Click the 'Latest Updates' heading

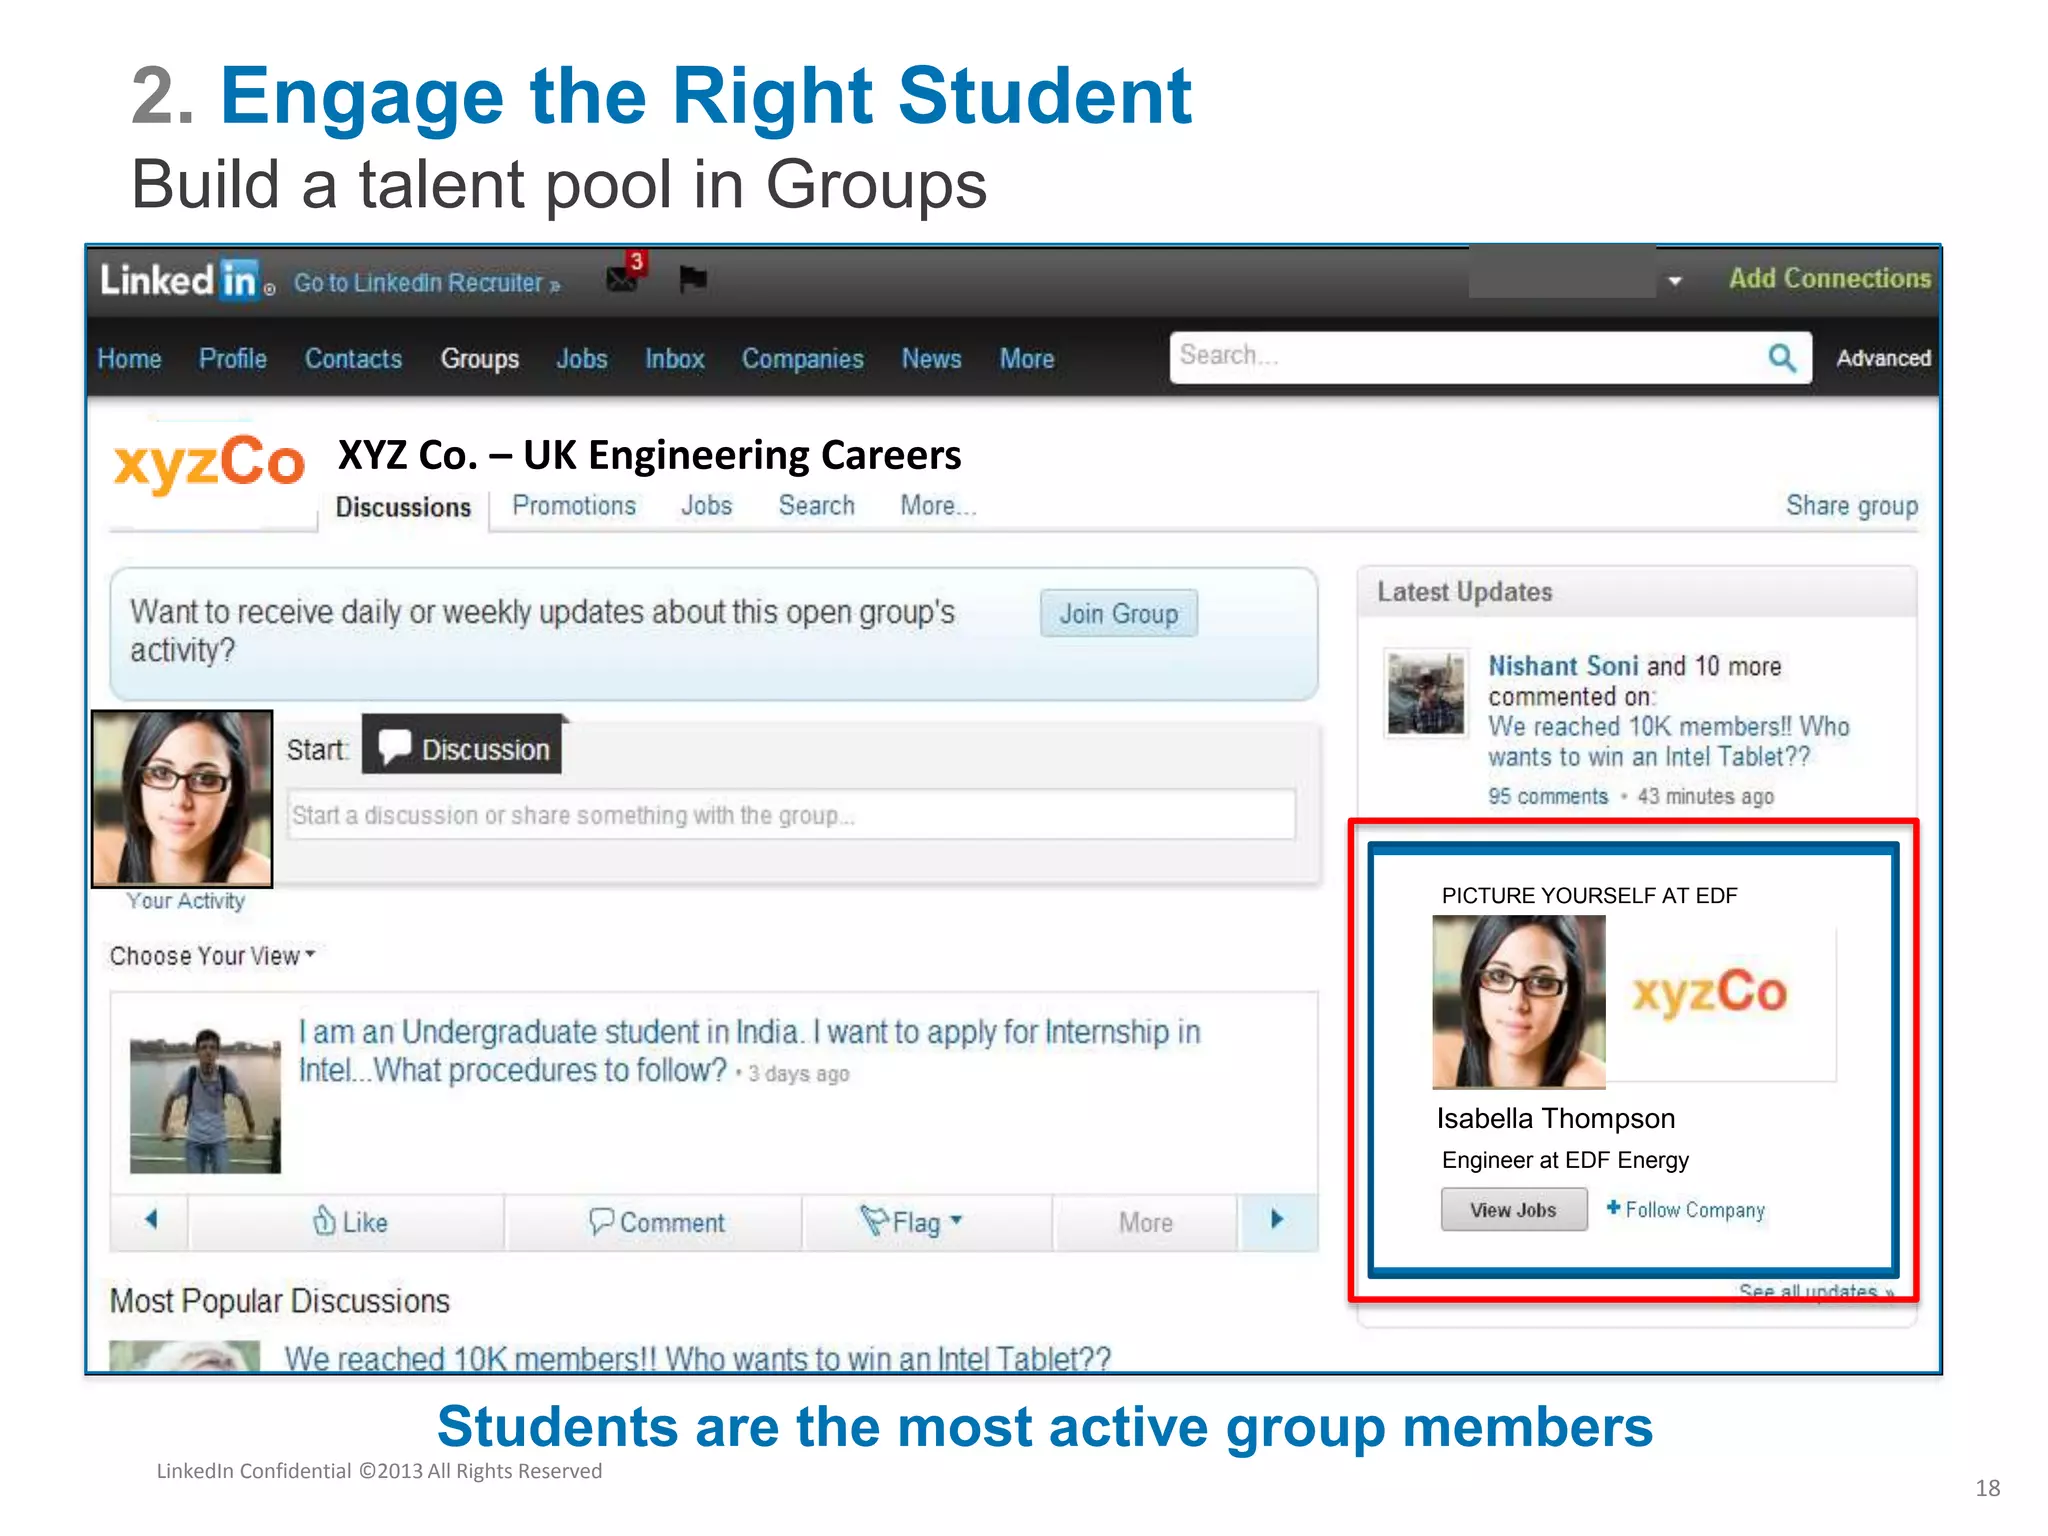[1465, 592]
